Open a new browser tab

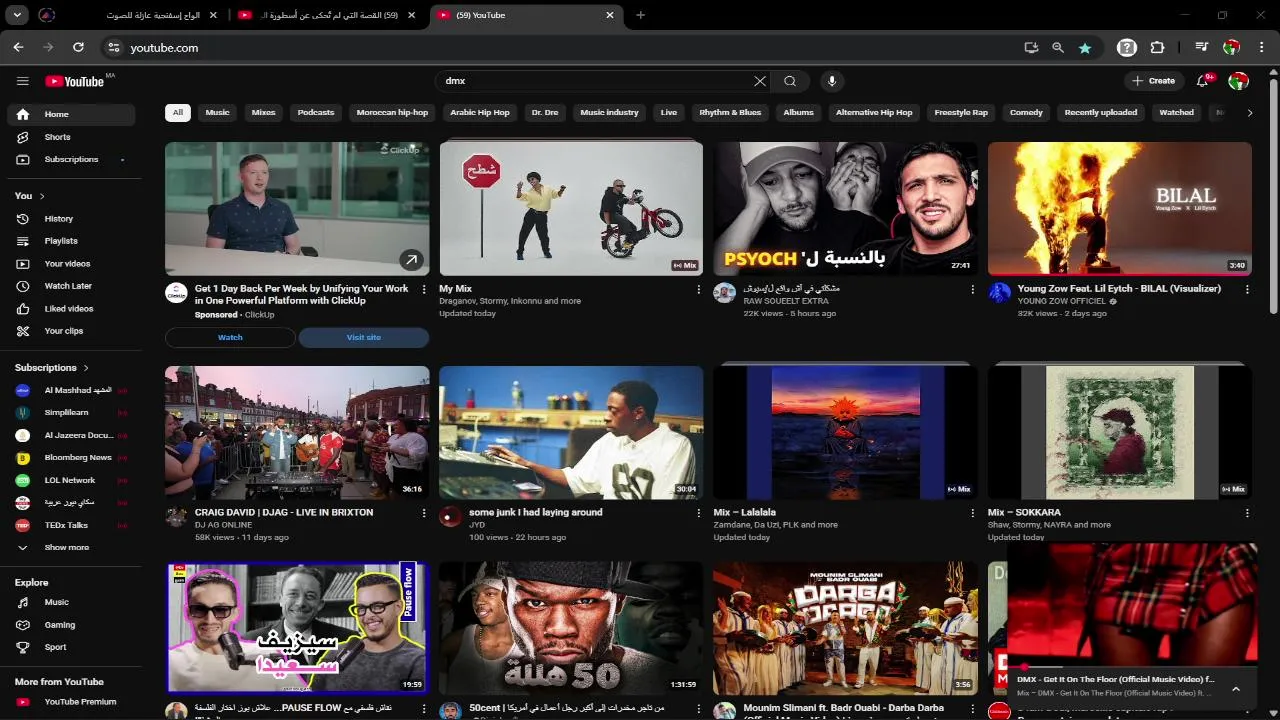click(x=640, y=15)
